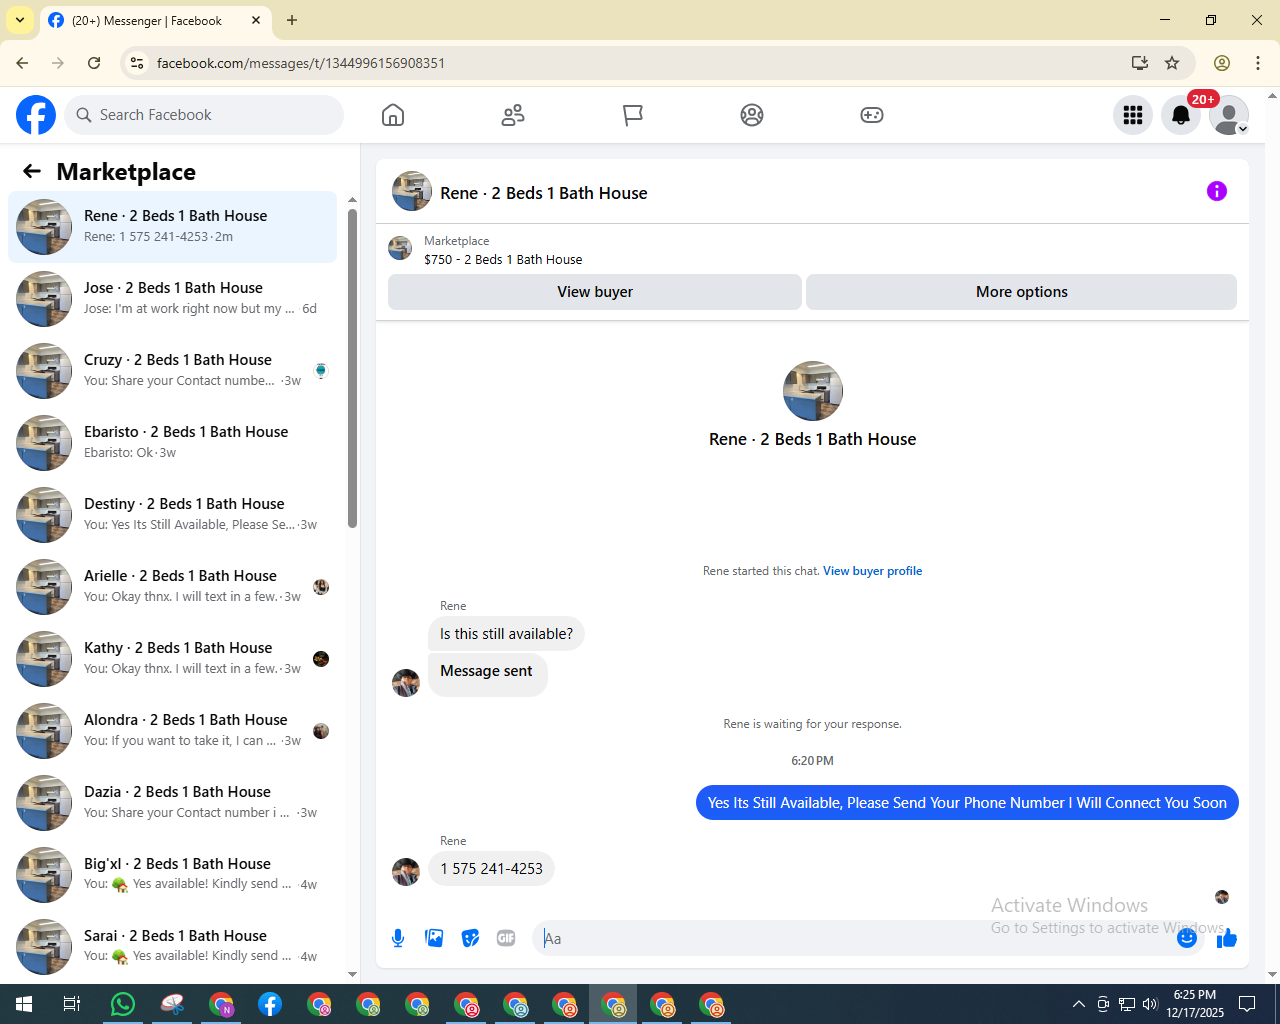Select Ebaristo conversation in the list
The width and height of the screenshot is (1280, 1024).
pos(172,443)
